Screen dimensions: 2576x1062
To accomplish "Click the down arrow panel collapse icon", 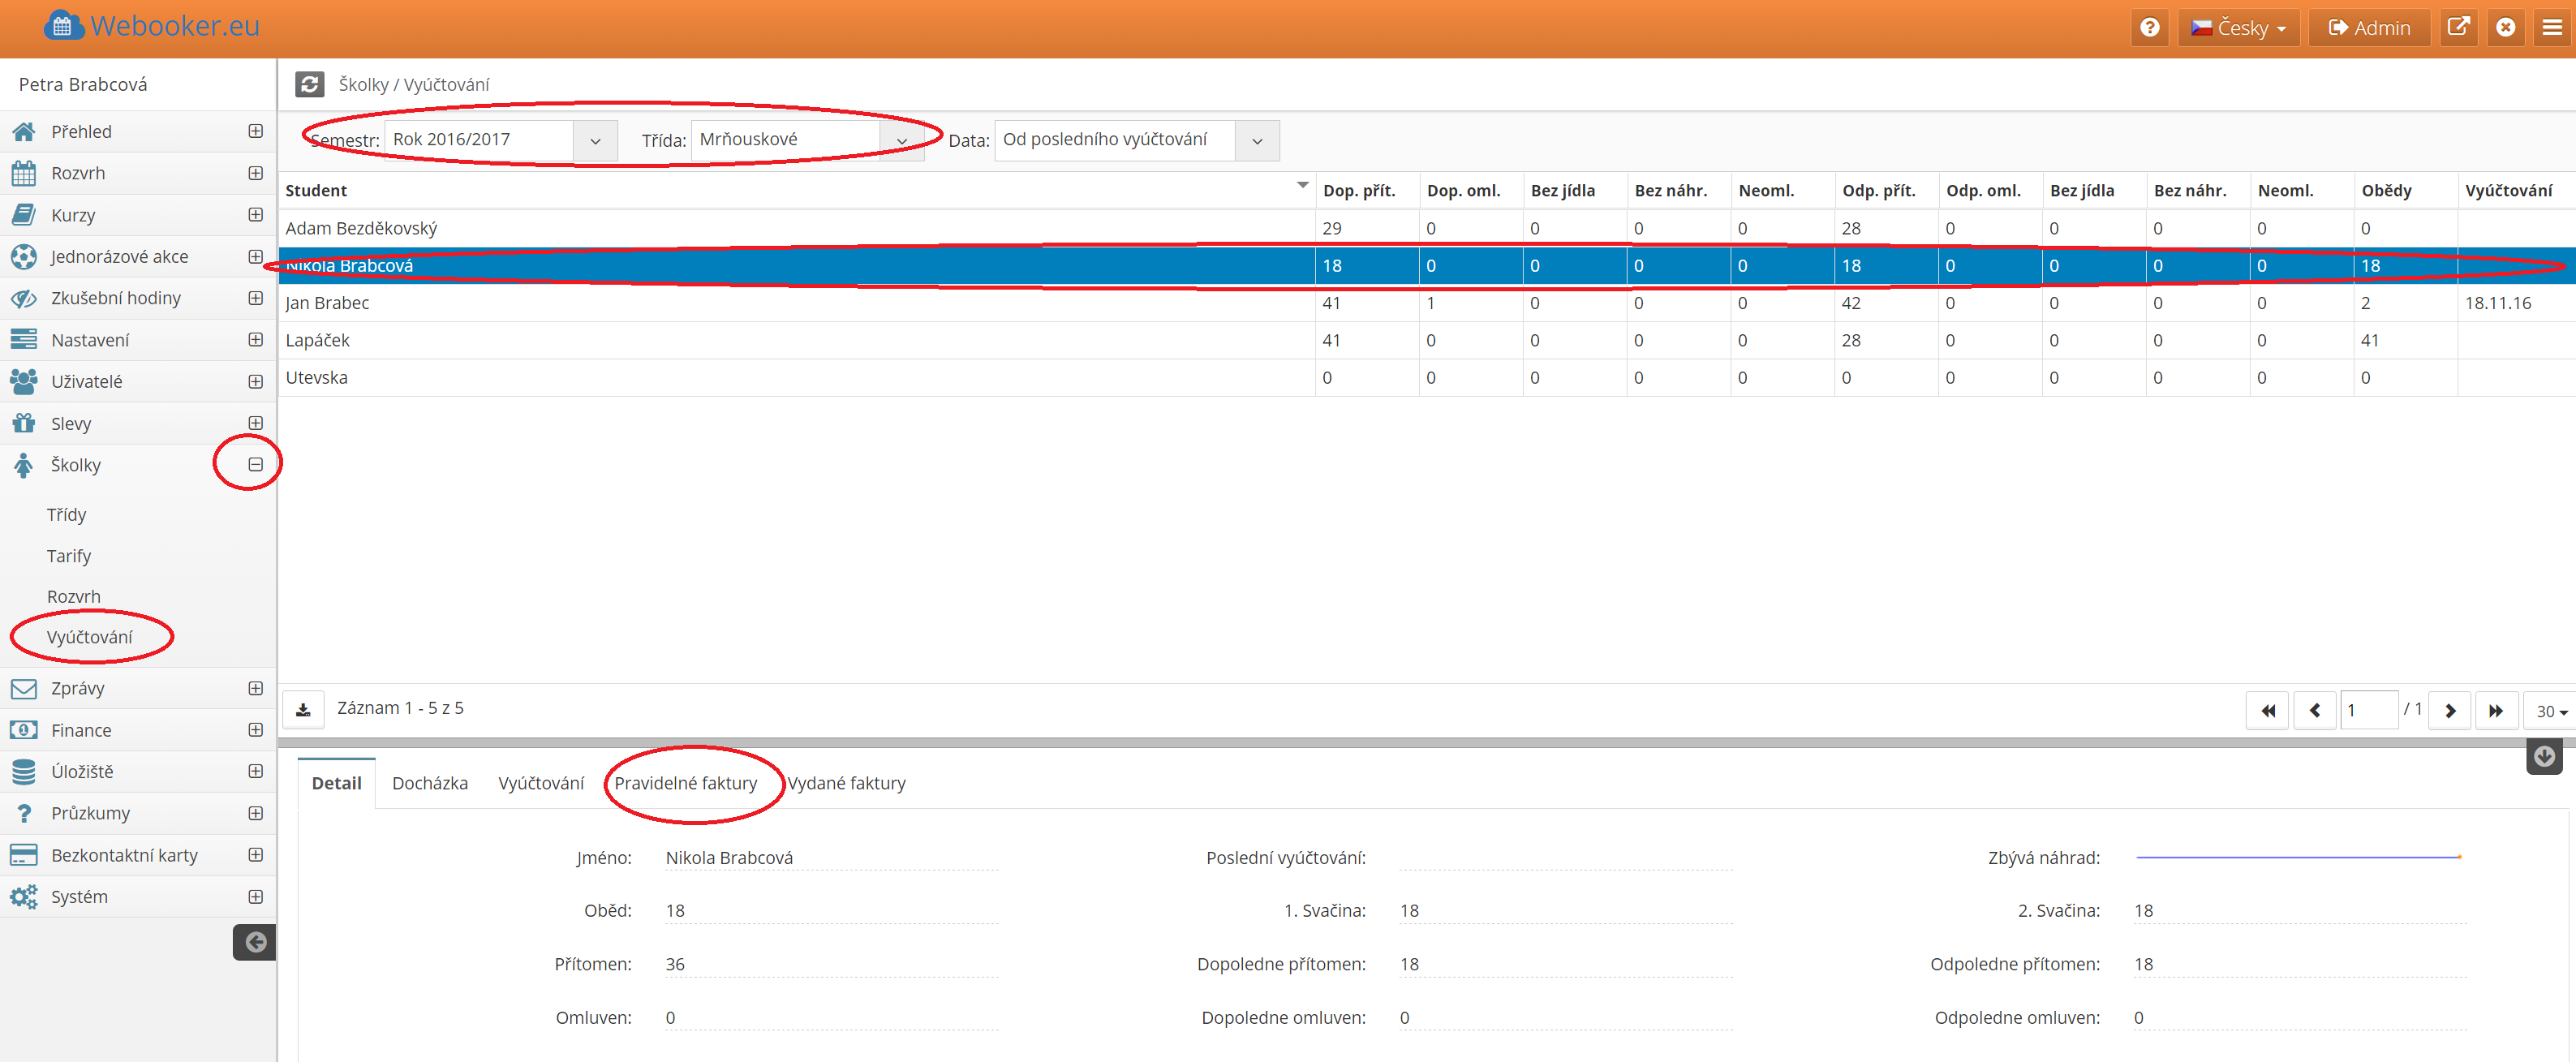I will point(2544,757).
